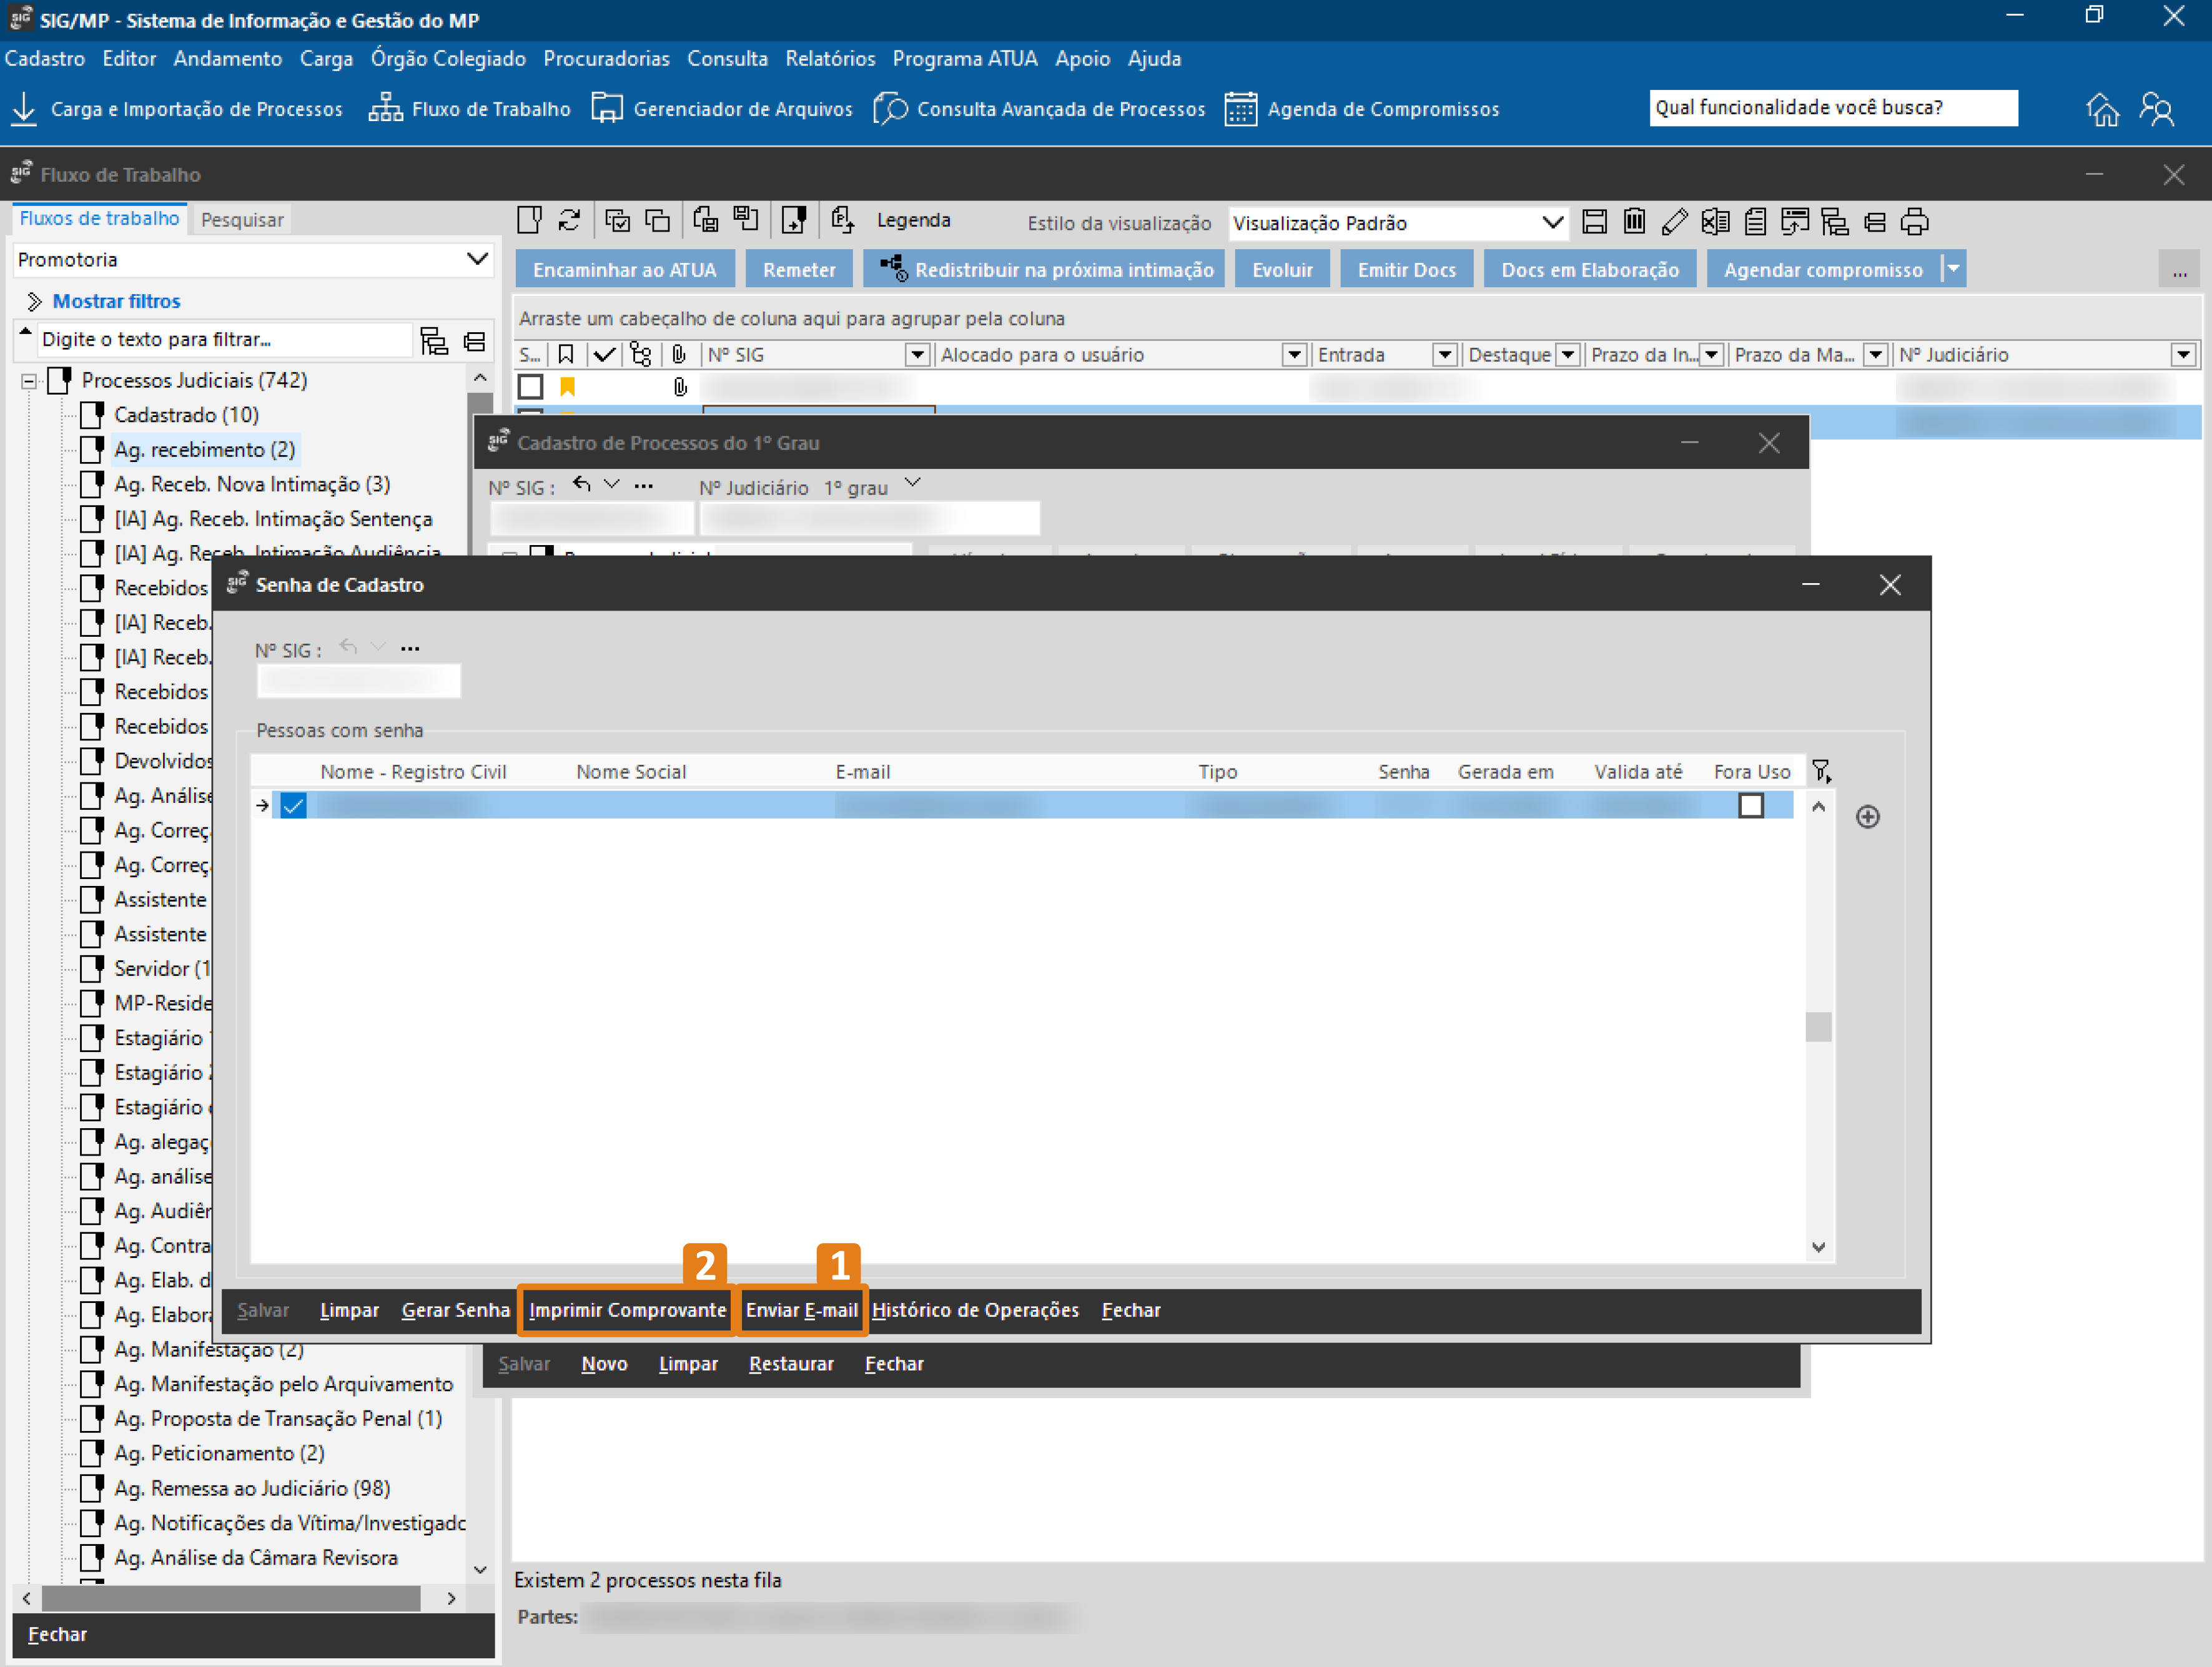The height and width of the screenshot is (1667, 2212).
Task: Open the Gerenciador de Arquivos icon
Action: pyautogui.click(x=606, y=109)
